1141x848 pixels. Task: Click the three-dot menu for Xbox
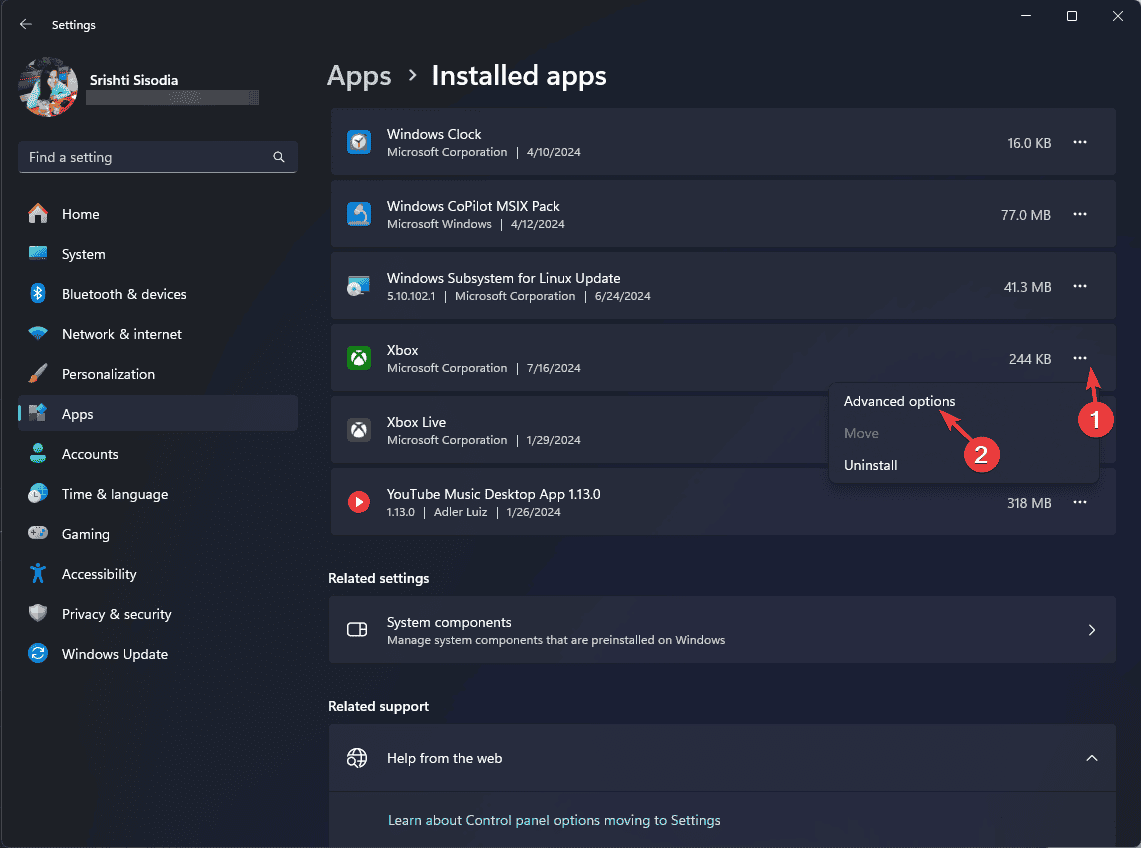1080,358
